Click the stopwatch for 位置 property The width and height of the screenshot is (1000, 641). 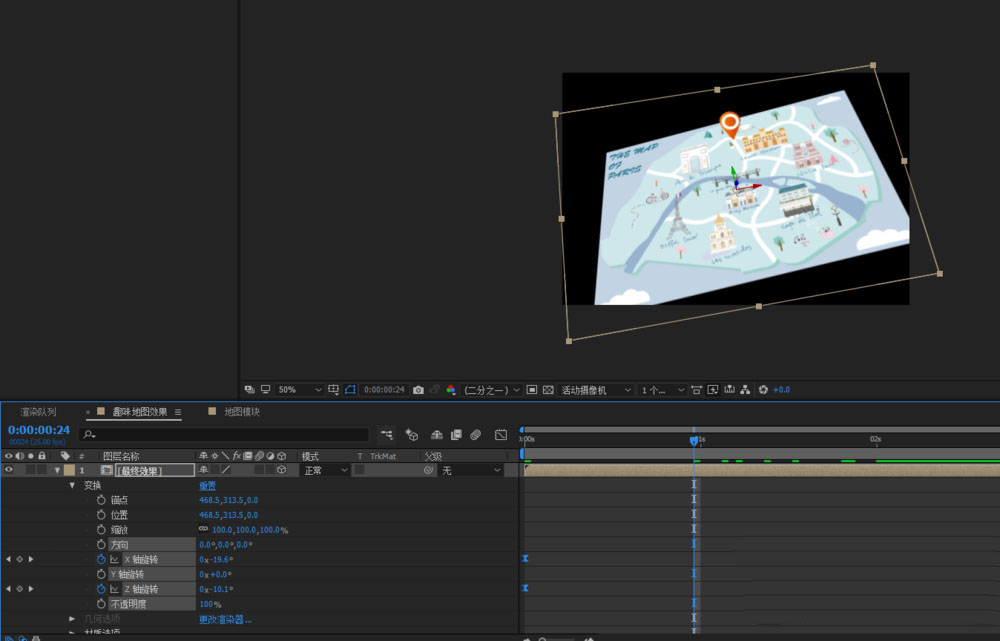point(101,515)
